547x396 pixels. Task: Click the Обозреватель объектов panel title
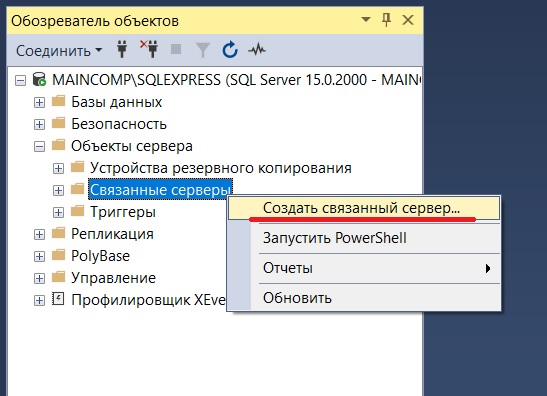tap(95, 21)
